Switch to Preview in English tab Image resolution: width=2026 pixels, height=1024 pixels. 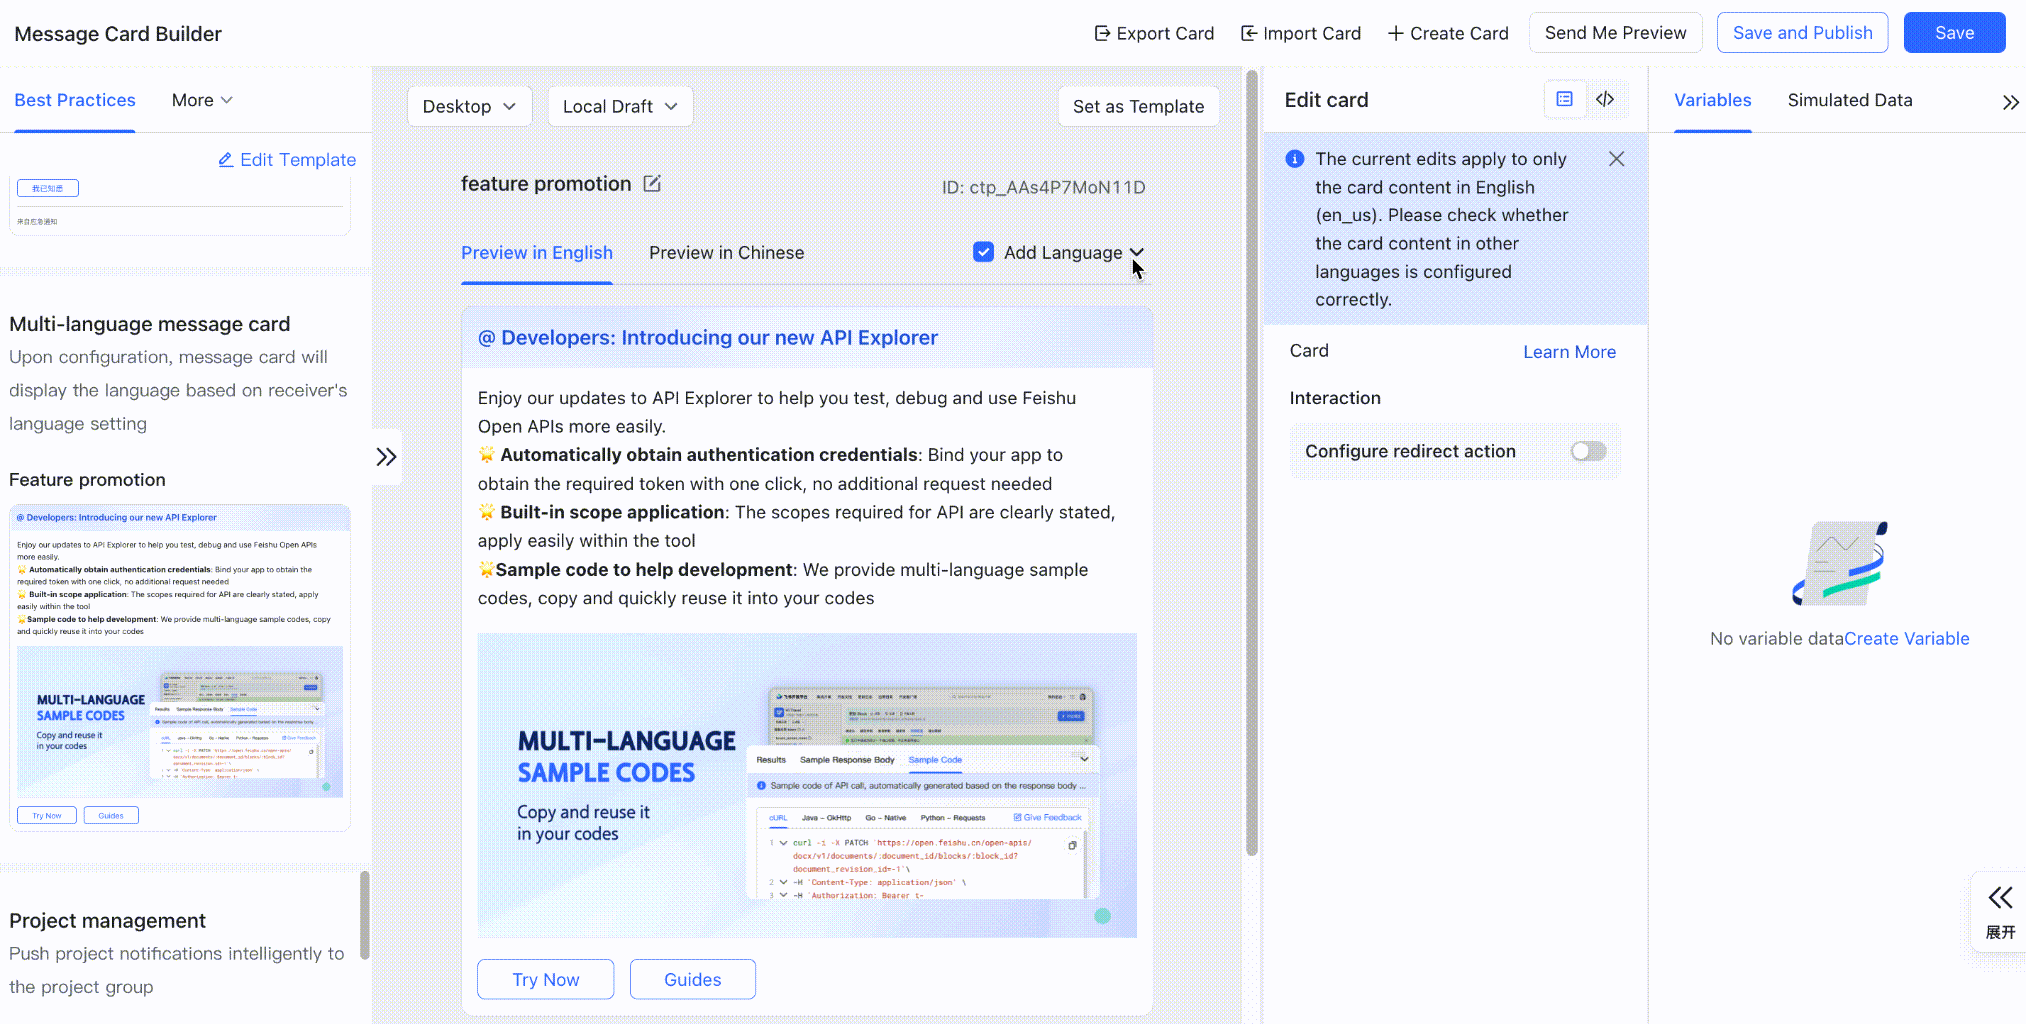tap(537, 253)
